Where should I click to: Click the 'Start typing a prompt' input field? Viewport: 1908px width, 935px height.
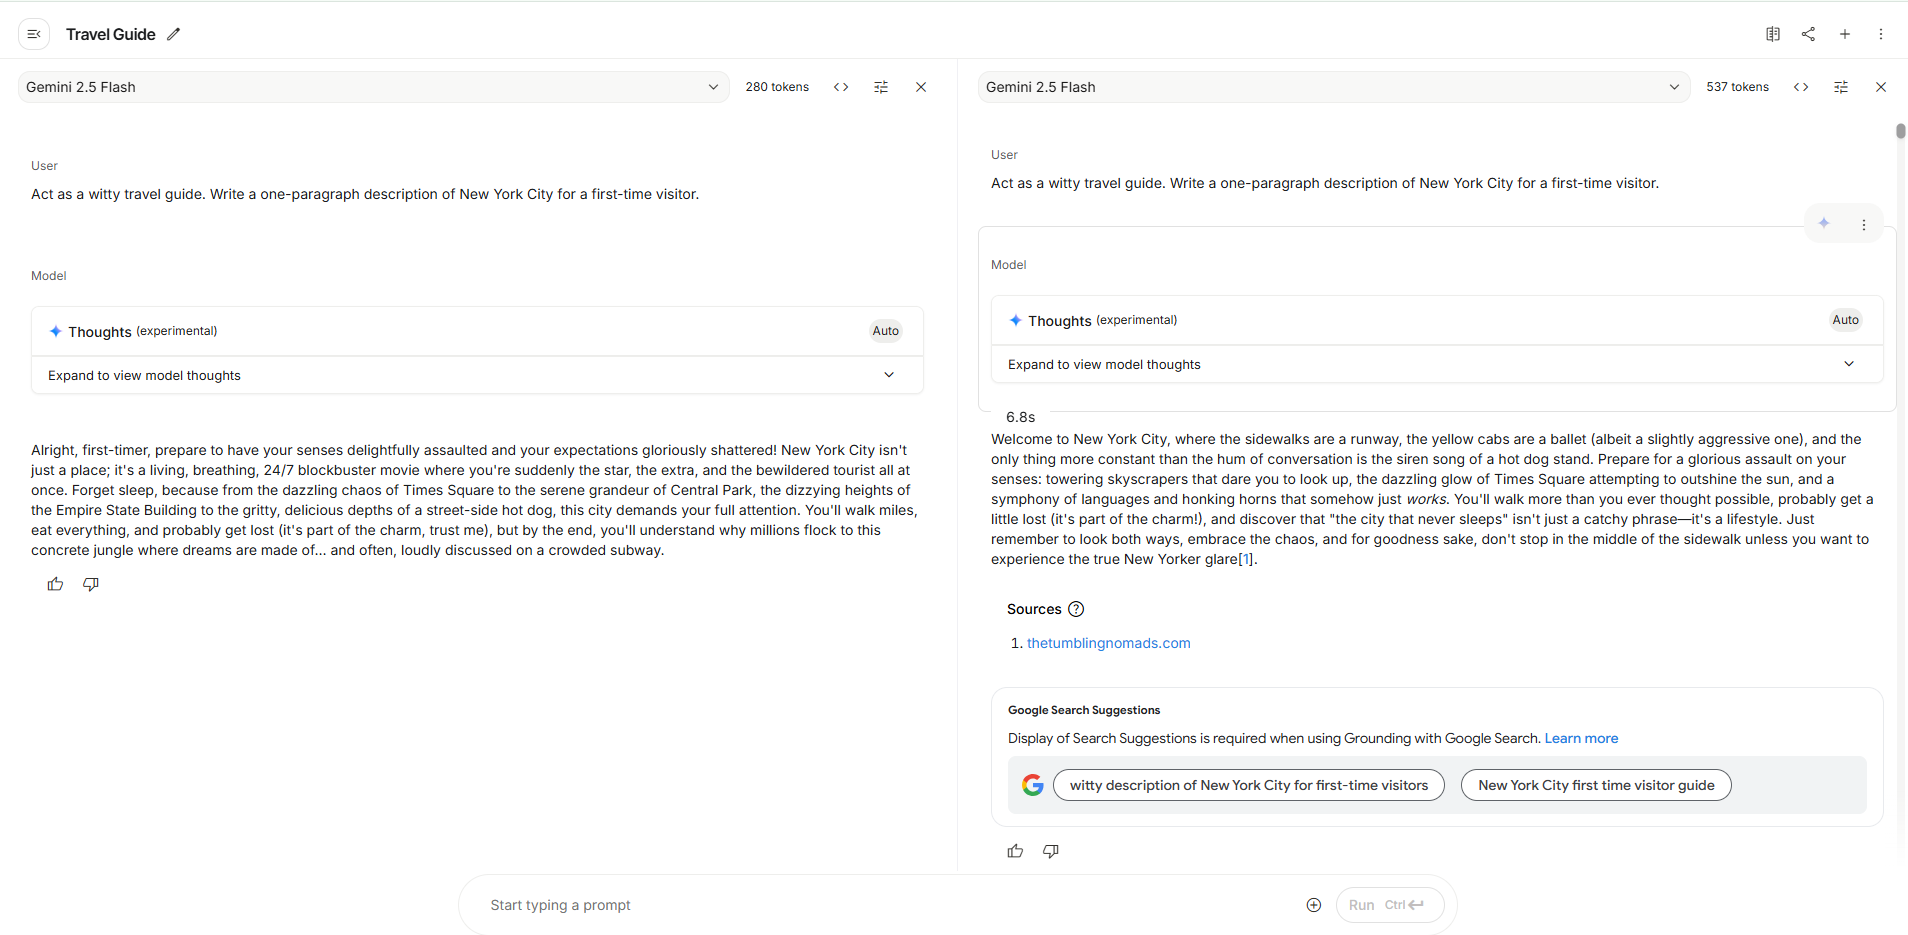(x=880, y=905)
